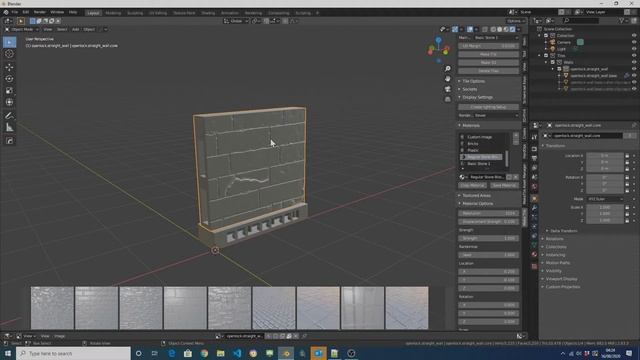The height and width of the screenshot is (360, 640).
Task: Select the Add Cube tool
Action: click(9, 141)
